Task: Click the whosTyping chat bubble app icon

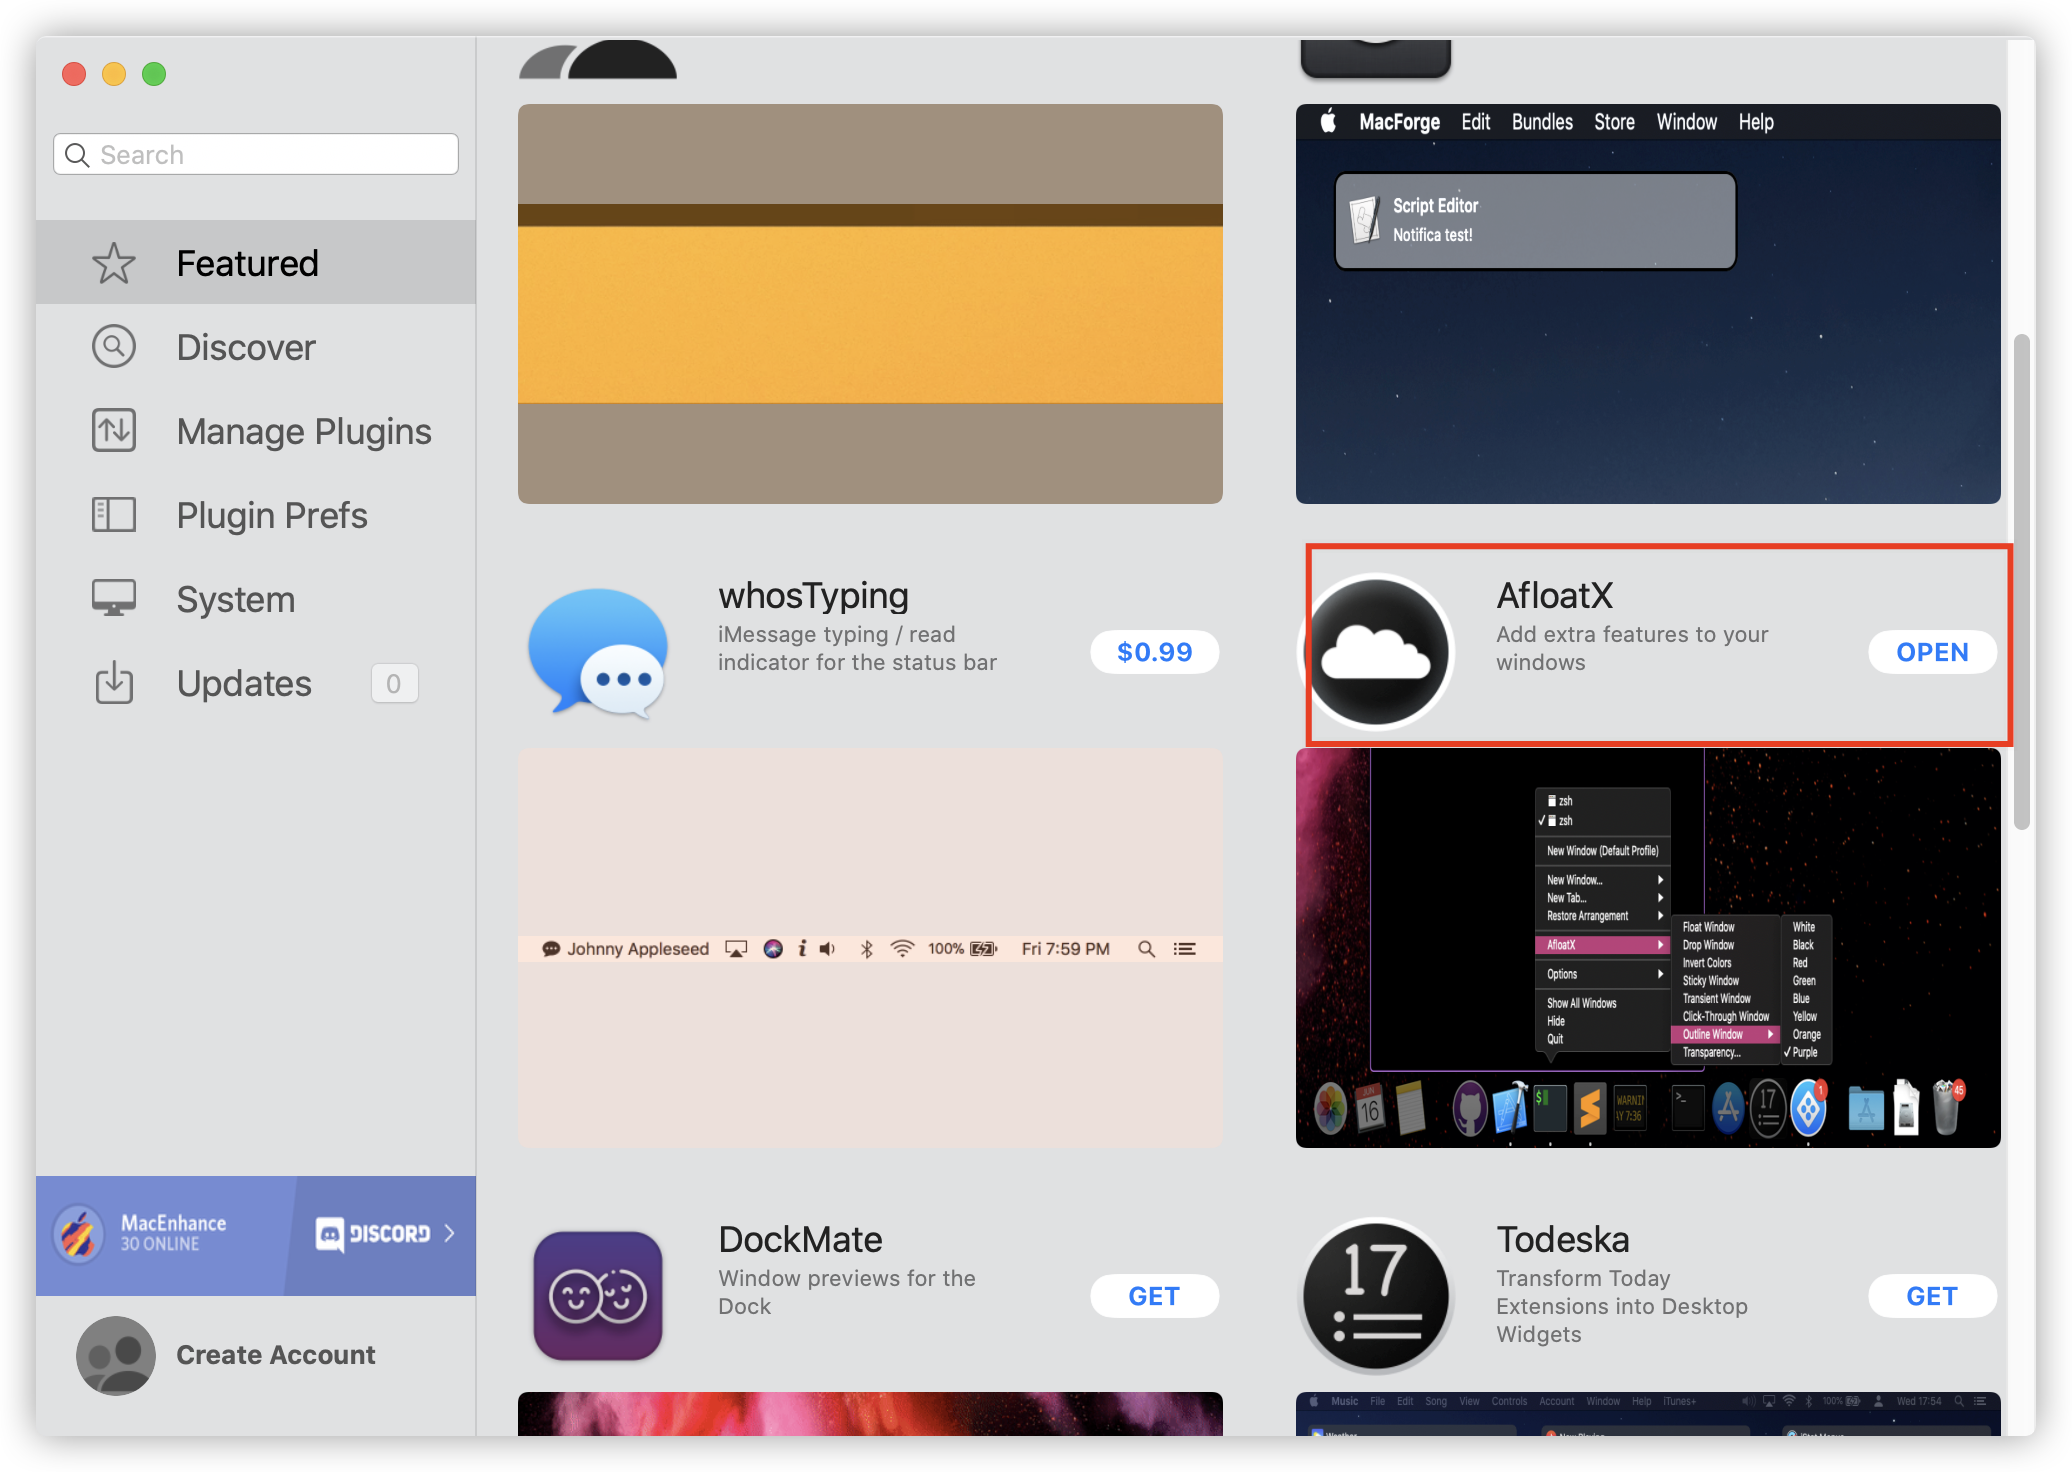Action: click(x=597, y=651)
